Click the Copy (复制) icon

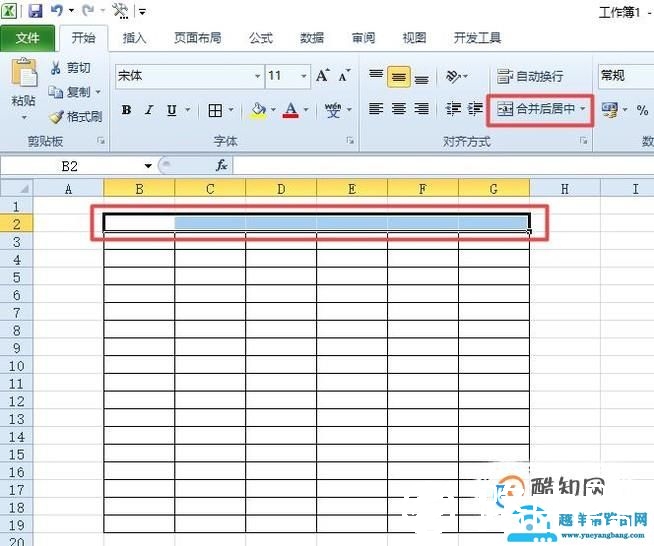[x=55, y=91]
